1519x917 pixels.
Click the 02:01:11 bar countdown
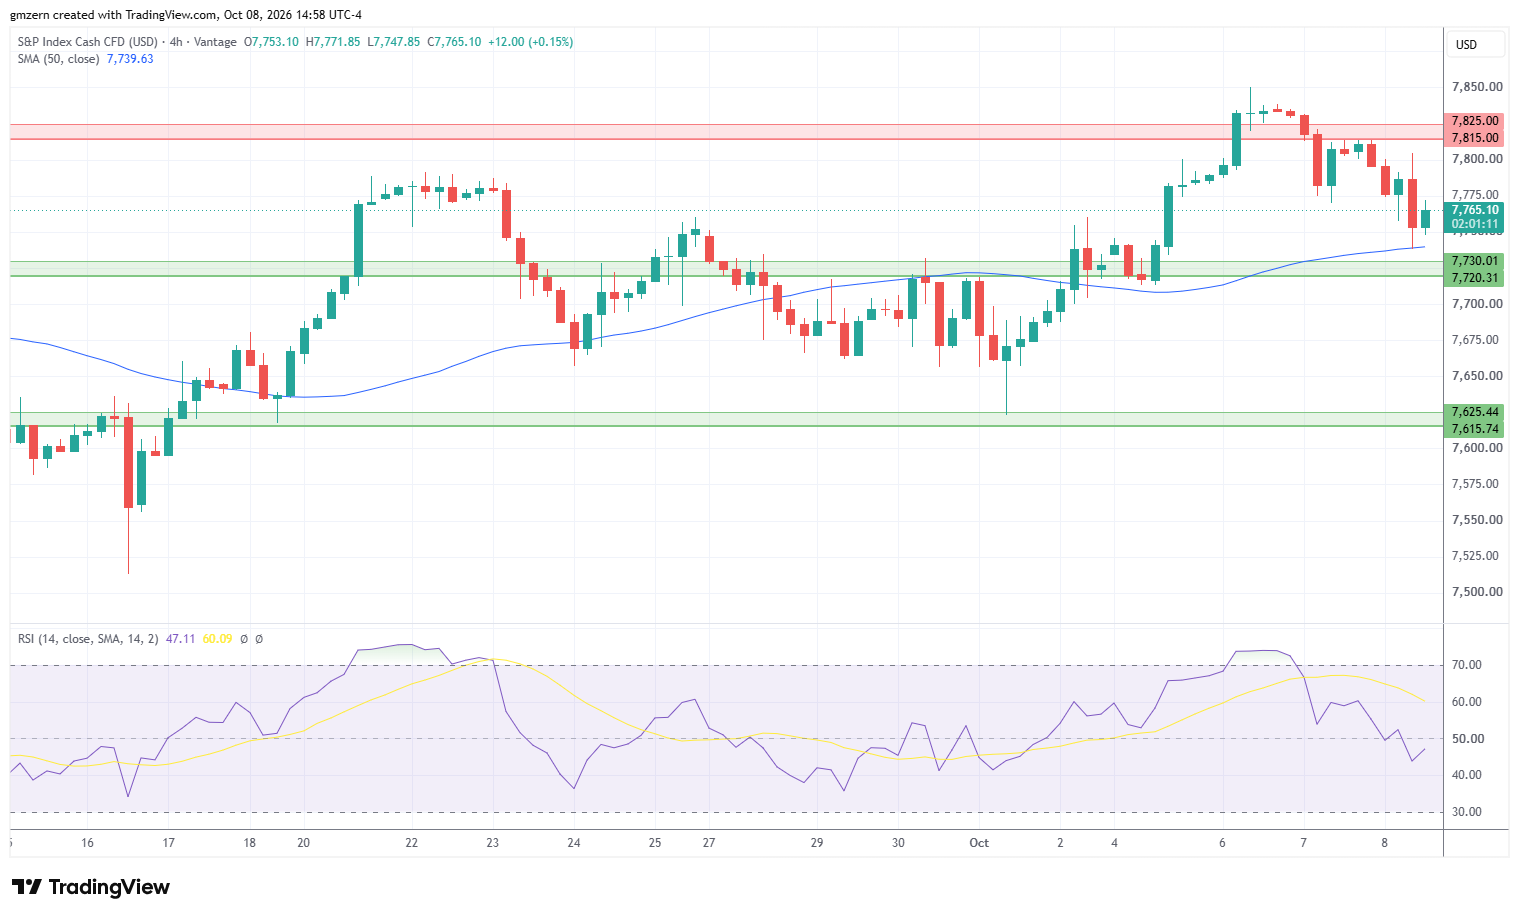1474,225
